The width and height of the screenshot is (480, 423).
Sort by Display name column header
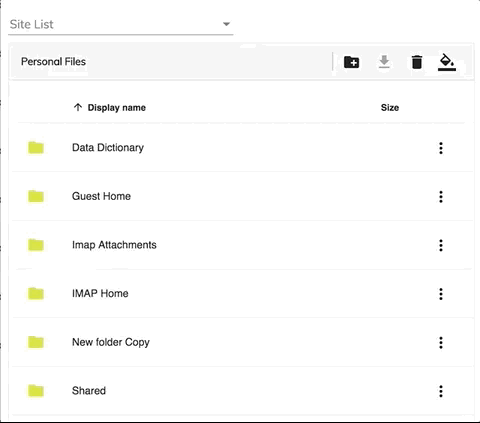tap(117, 108)
